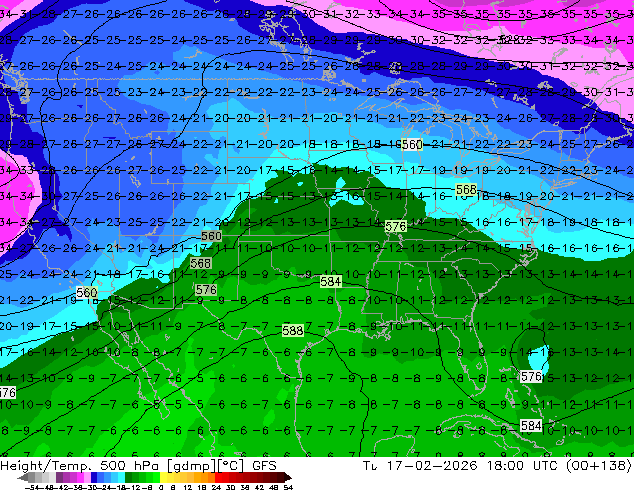Screen dimensions: 634x490
Task: Select the cyan segment of the color scale
Action: (121, 477)
